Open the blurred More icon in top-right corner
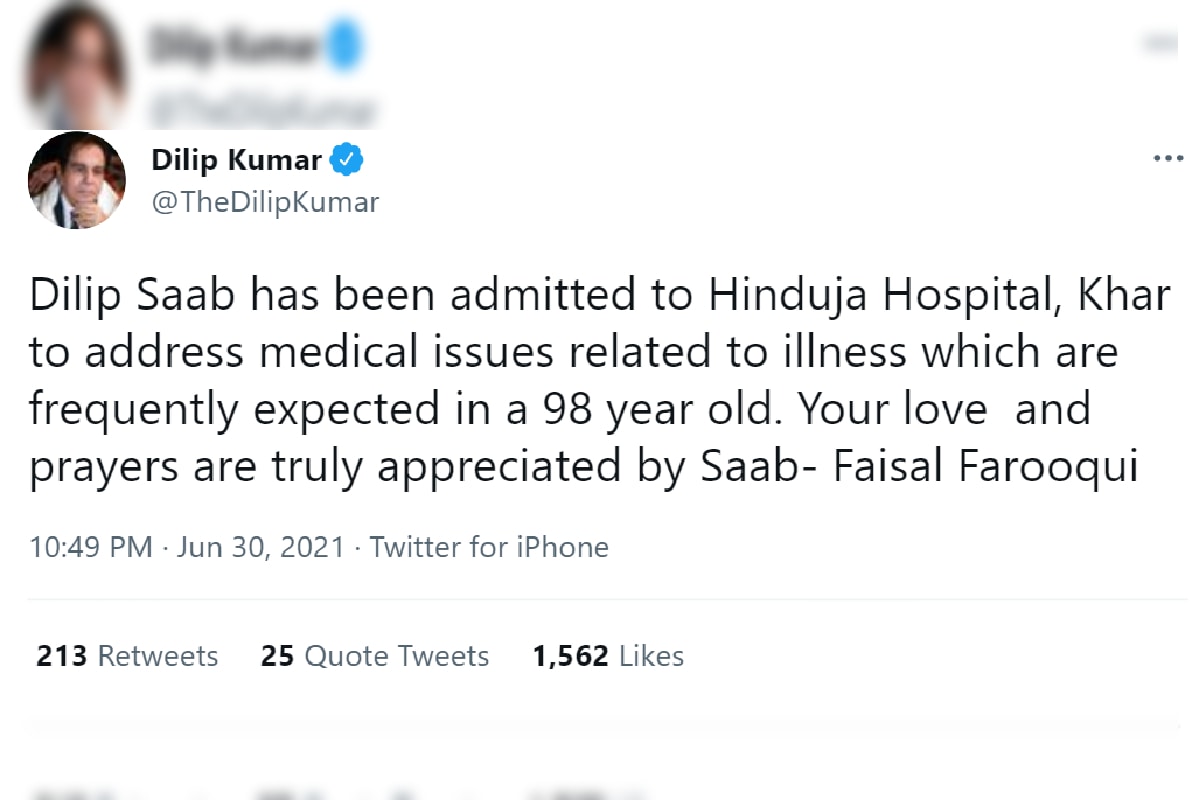The image size is (1200, 800). click(x=1162, y=42)
